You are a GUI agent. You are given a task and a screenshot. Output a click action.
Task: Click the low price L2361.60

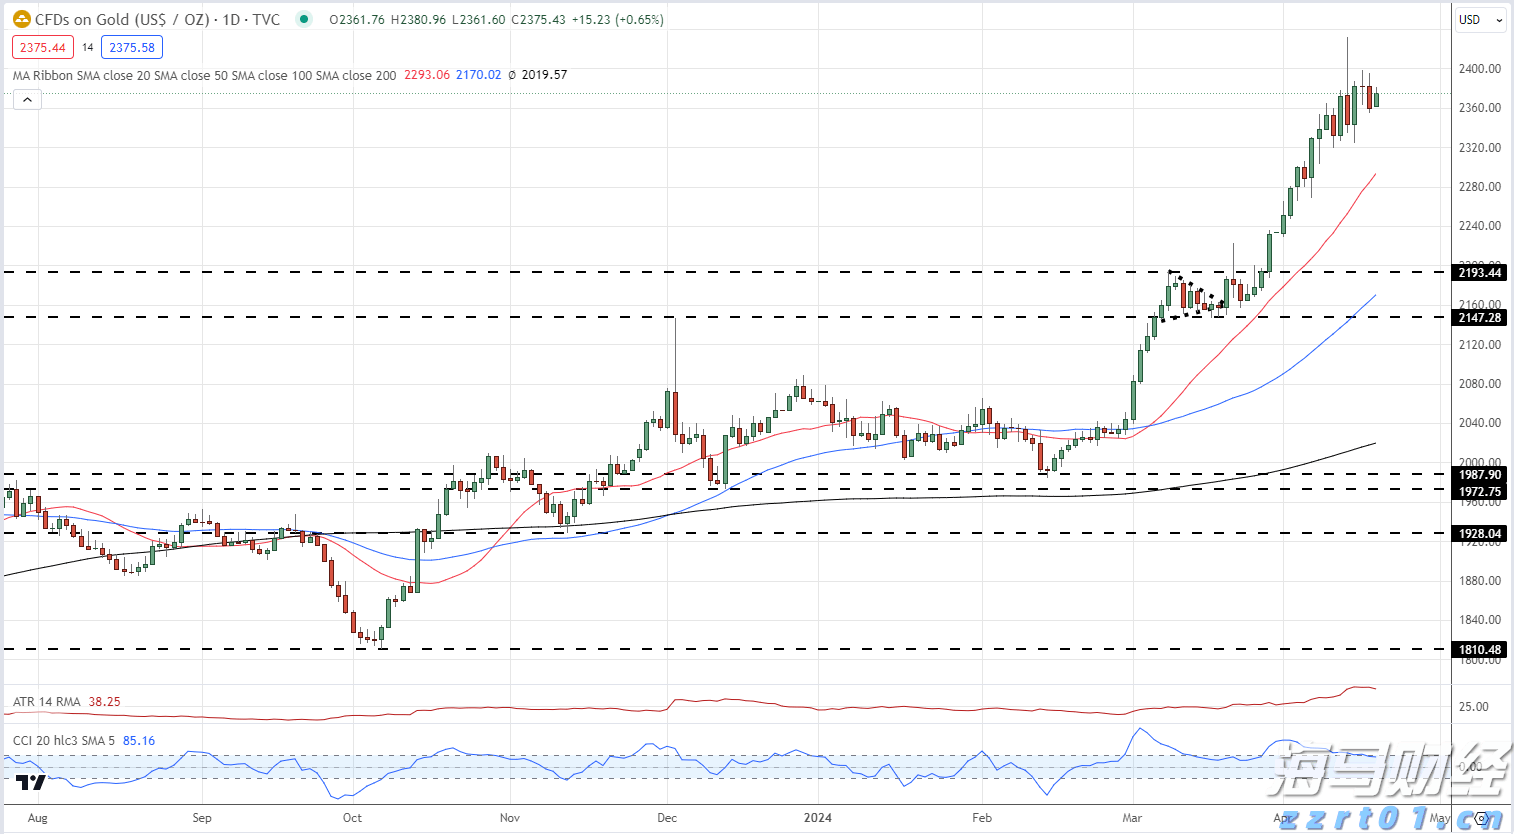tap(479, 19)
